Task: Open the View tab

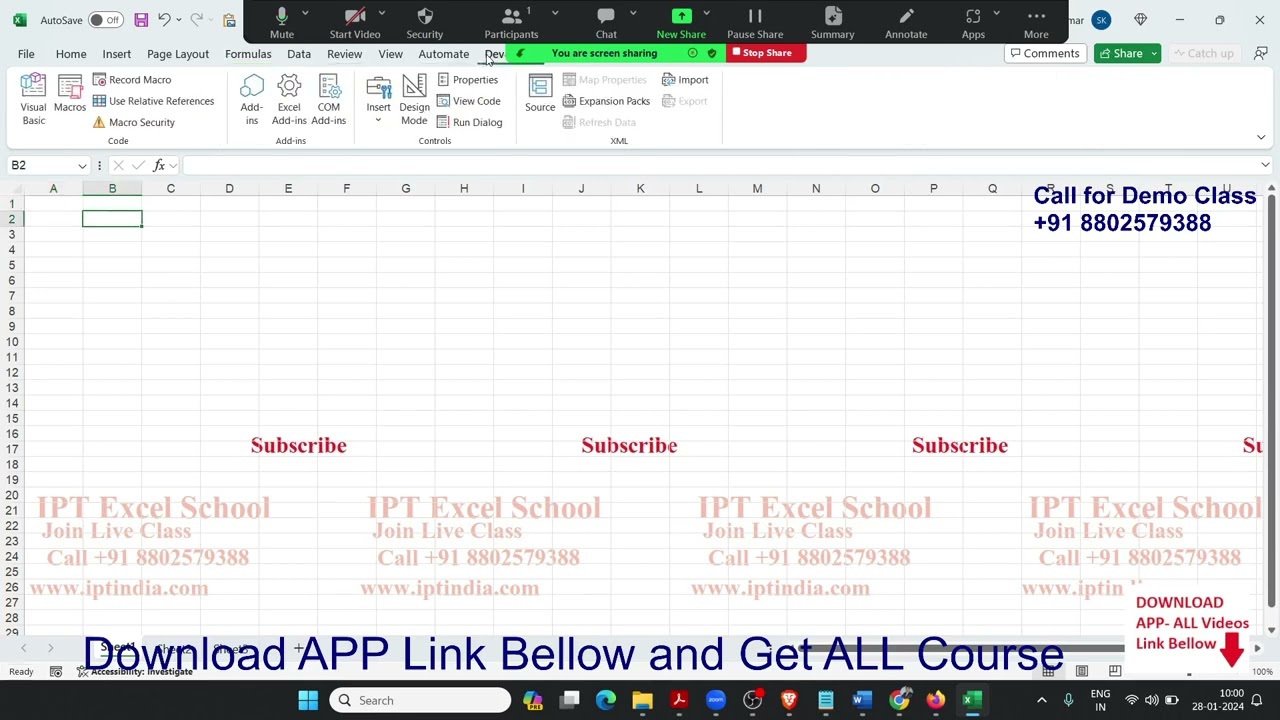Action: click(390, 54)
